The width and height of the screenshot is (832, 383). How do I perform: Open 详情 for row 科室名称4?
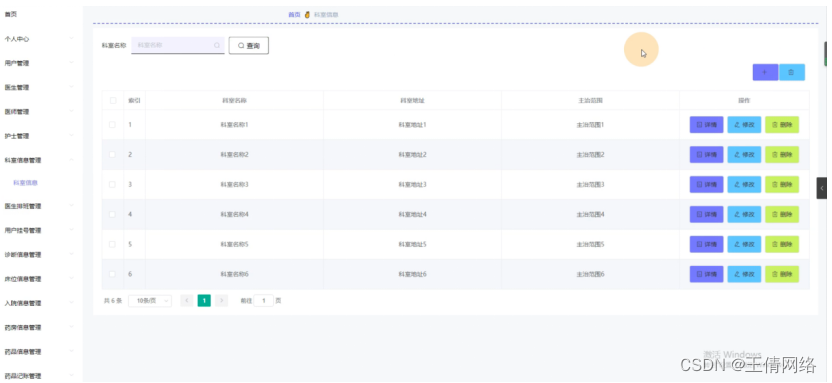coord(706,214)
